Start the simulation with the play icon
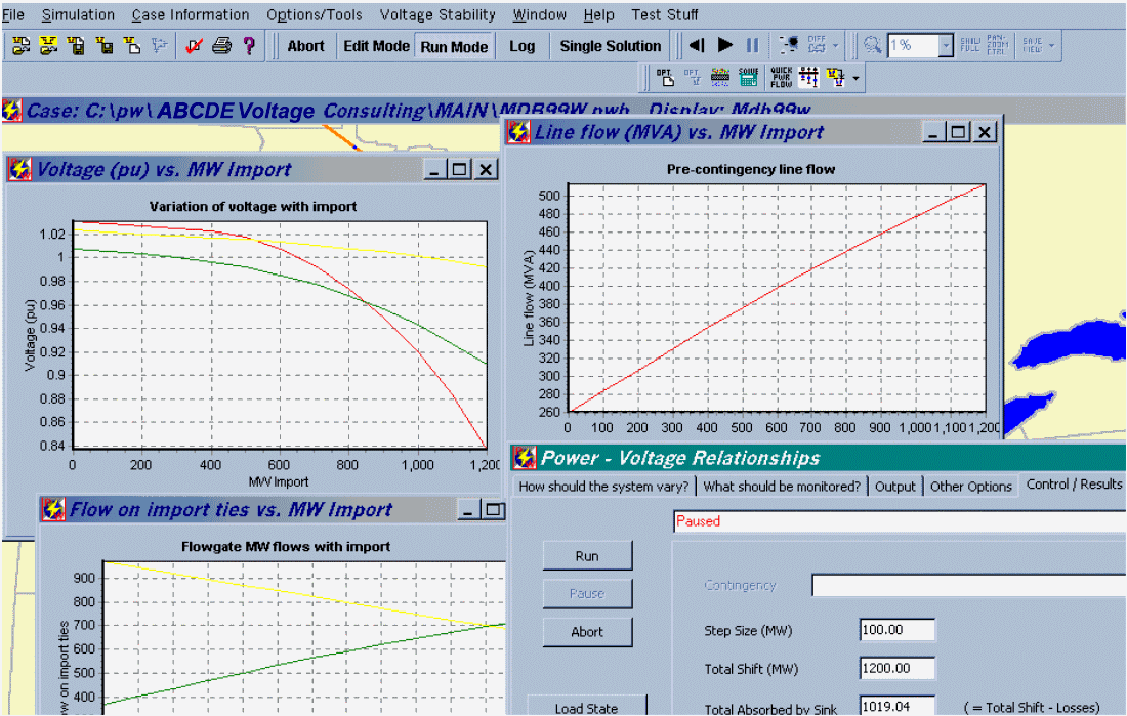This screenshot has height=716, width=1127. (724, 45)
